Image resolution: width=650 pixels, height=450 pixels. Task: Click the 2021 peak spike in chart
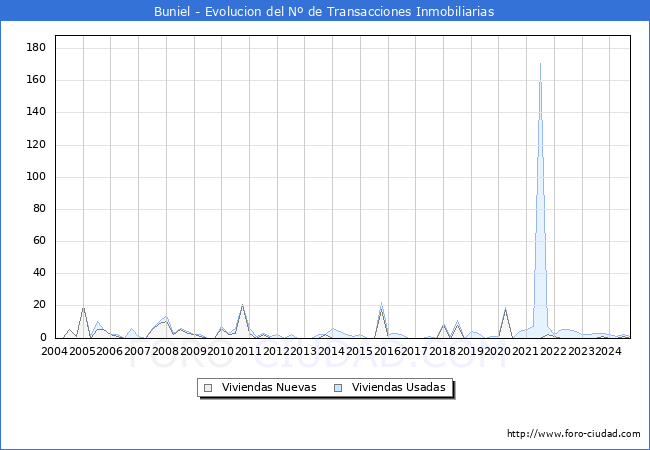[540, 199]
